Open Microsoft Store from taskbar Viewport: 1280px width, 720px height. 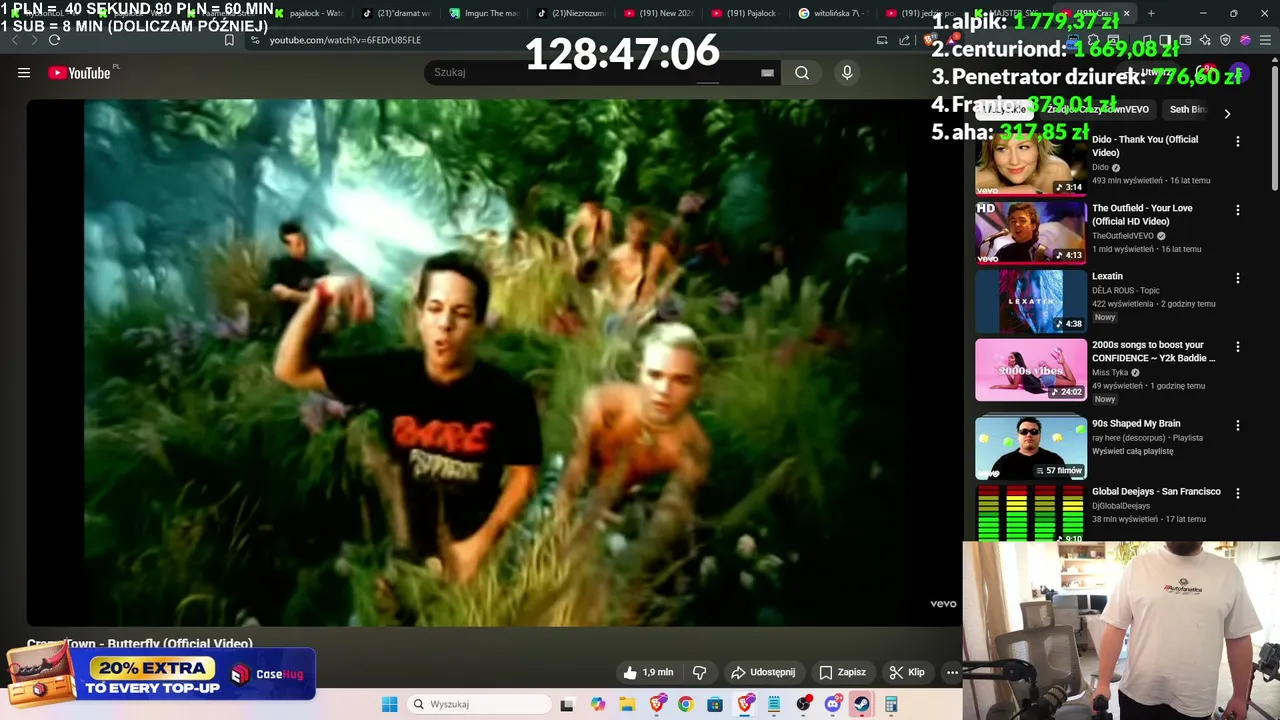(715, 704)
